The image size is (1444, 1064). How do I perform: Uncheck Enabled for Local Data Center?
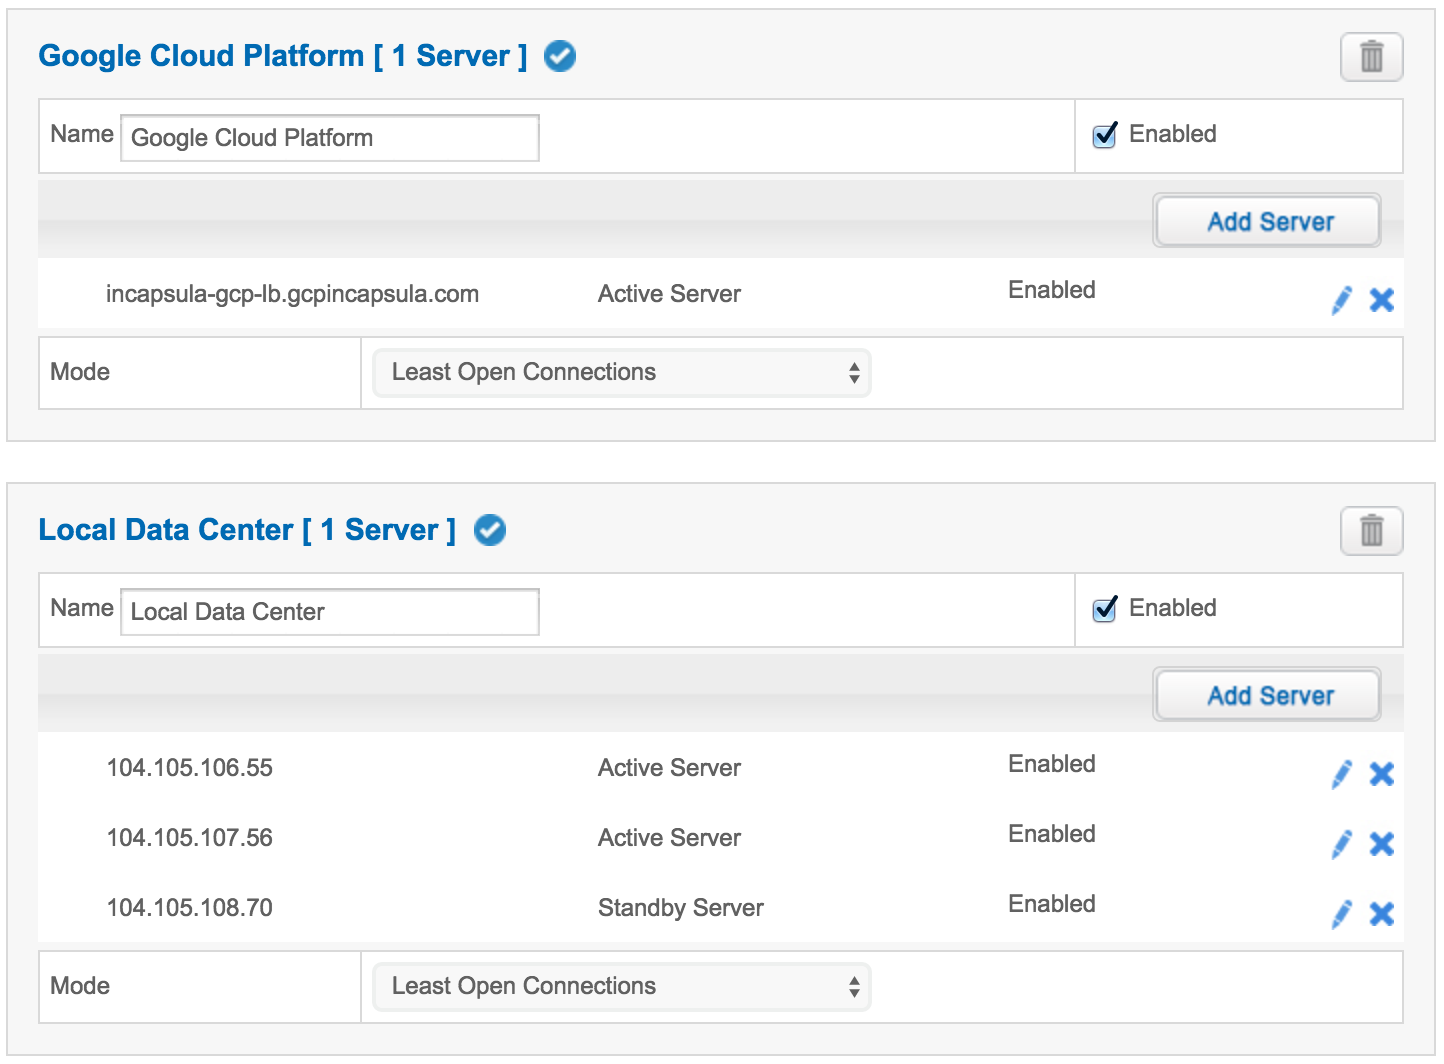point(1105,609)
